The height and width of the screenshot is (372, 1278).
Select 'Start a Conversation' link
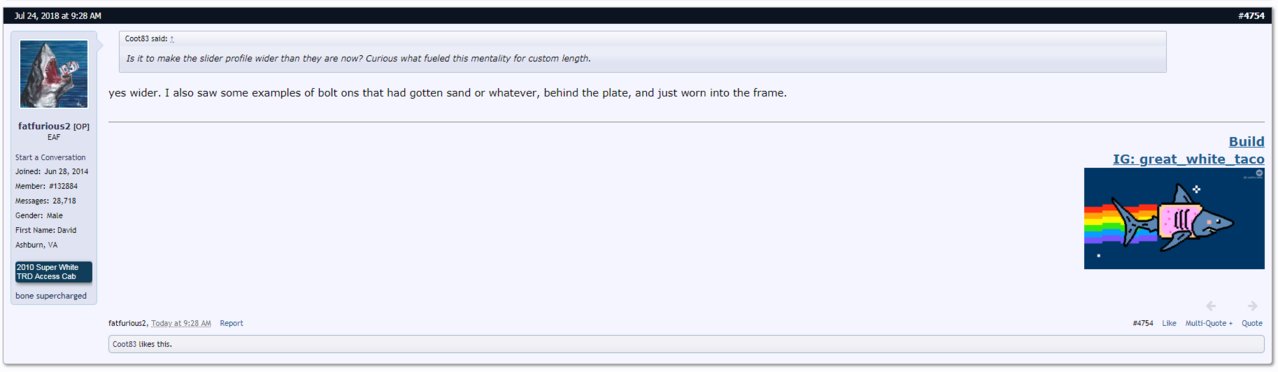coord(50,157)
